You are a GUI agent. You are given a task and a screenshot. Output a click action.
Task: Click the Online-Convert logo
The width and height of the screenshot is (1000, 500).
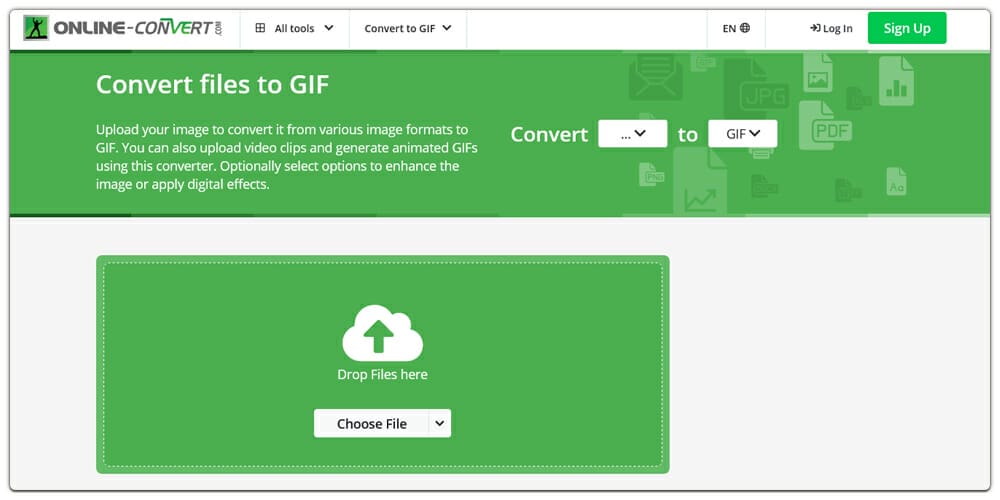(x=122, y=28)
